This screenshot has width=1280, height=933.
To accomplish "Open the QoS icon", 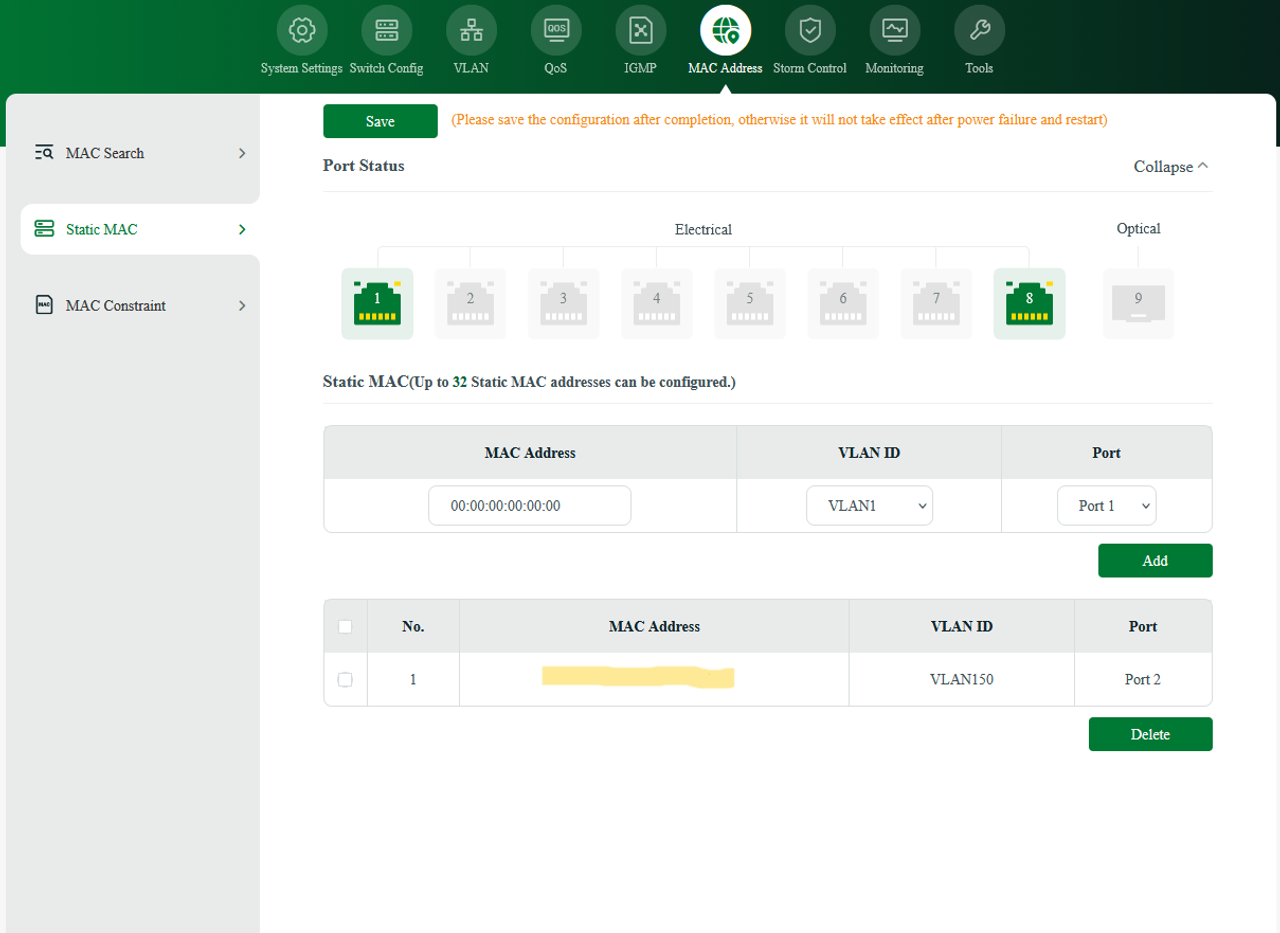I will point(556,31).
